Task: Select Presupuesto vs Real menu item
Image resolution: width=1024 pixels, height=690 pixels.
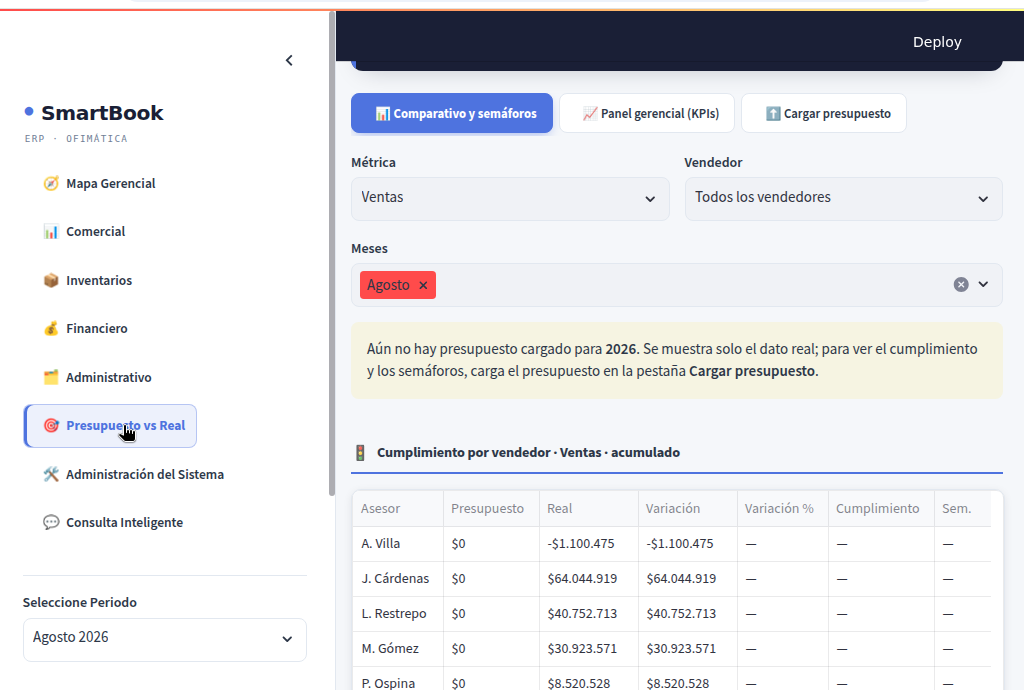Action: pyautogui.click(x=110, y=426)
